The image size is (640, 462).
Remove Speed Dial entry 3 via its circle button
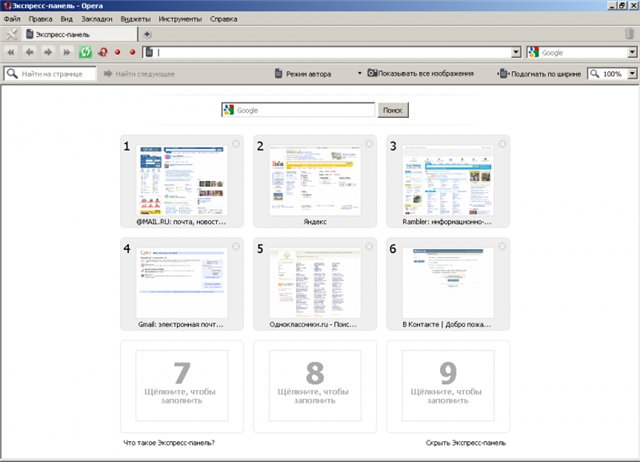(502, 144)
